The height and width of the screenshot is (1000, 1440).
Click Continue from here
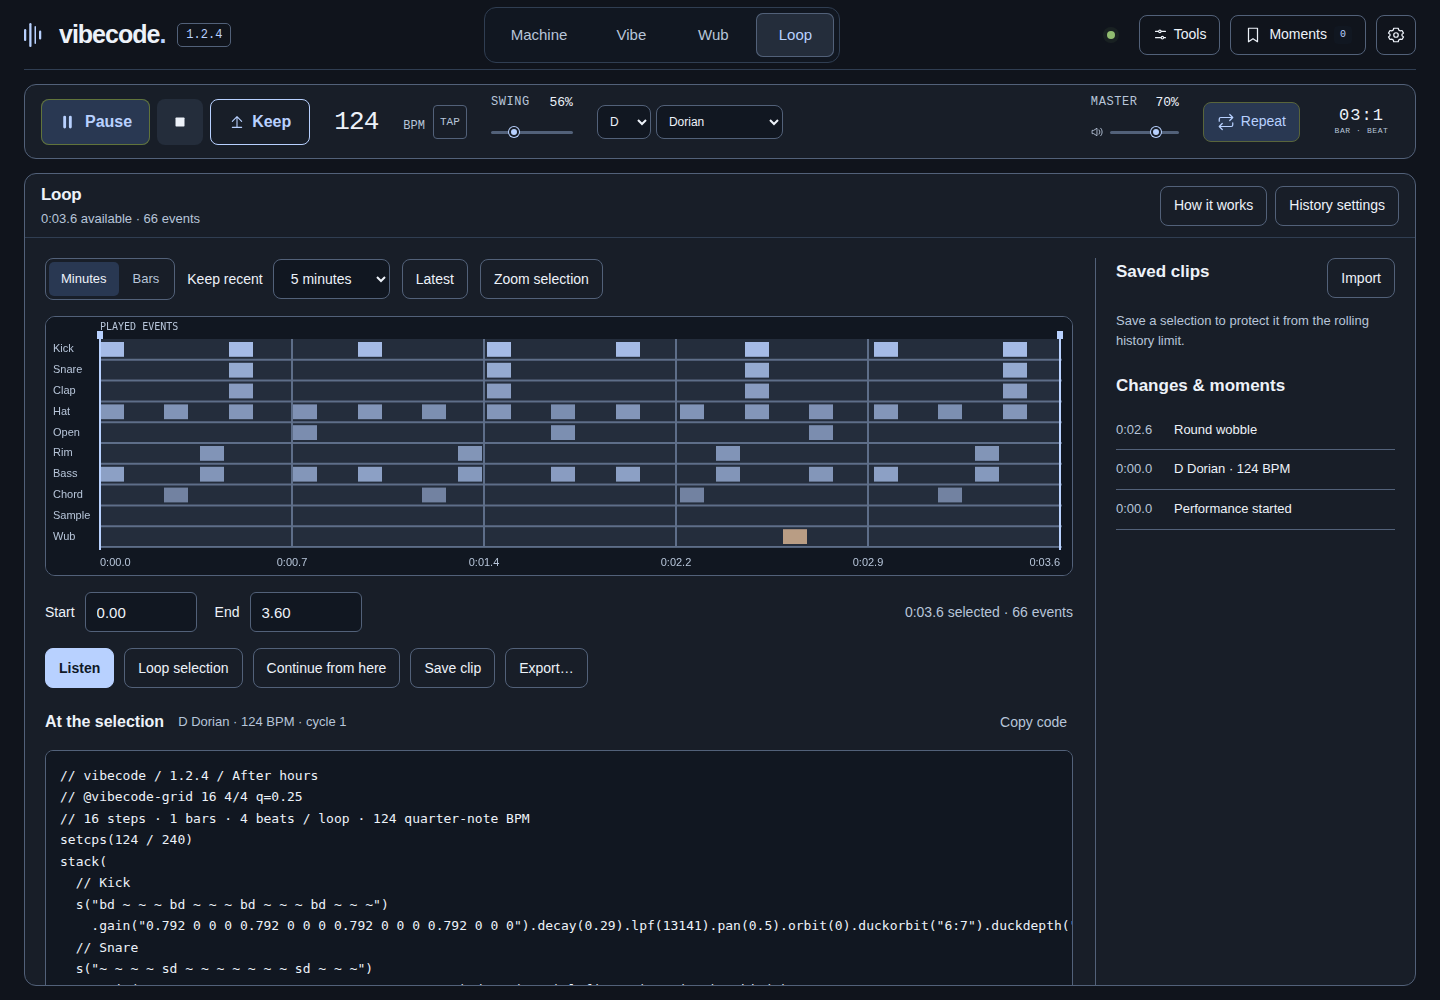tap(326, 668)
